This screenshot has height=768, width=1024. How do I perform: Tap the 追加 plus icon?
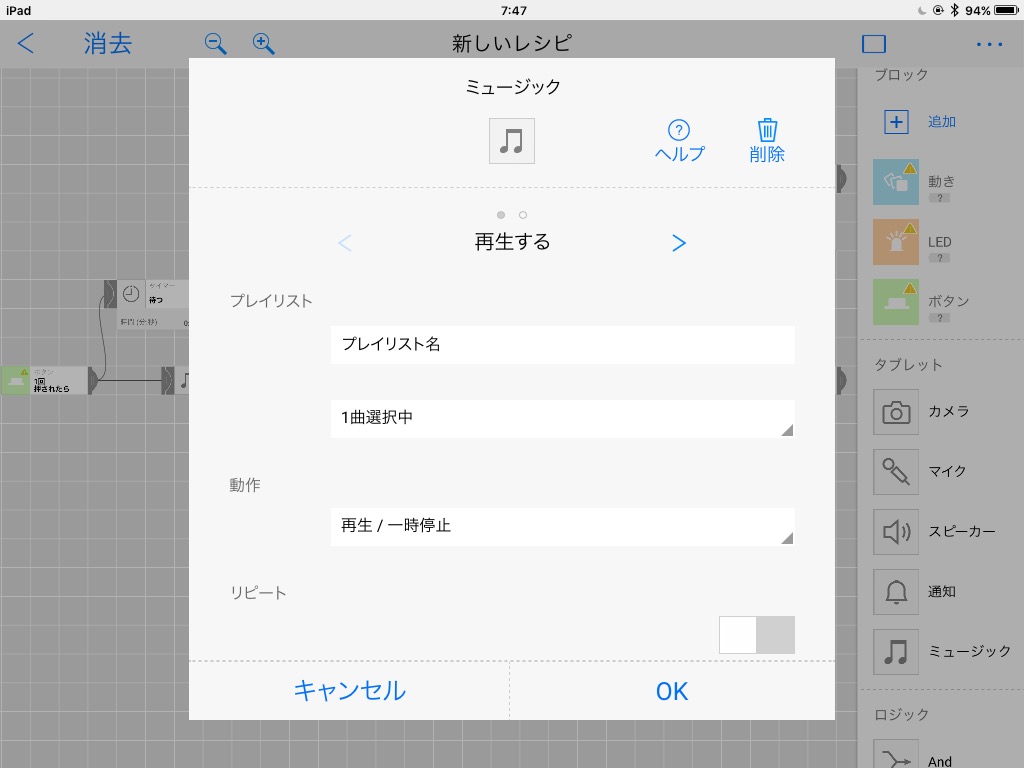pyautogui.click(x=896, y=121)
